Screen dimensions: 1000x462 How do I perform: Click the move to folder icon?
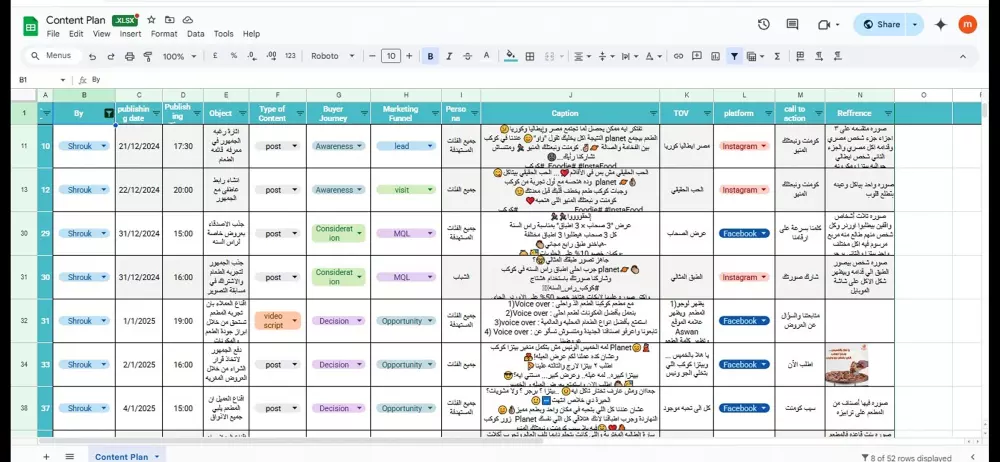[170, 20]
